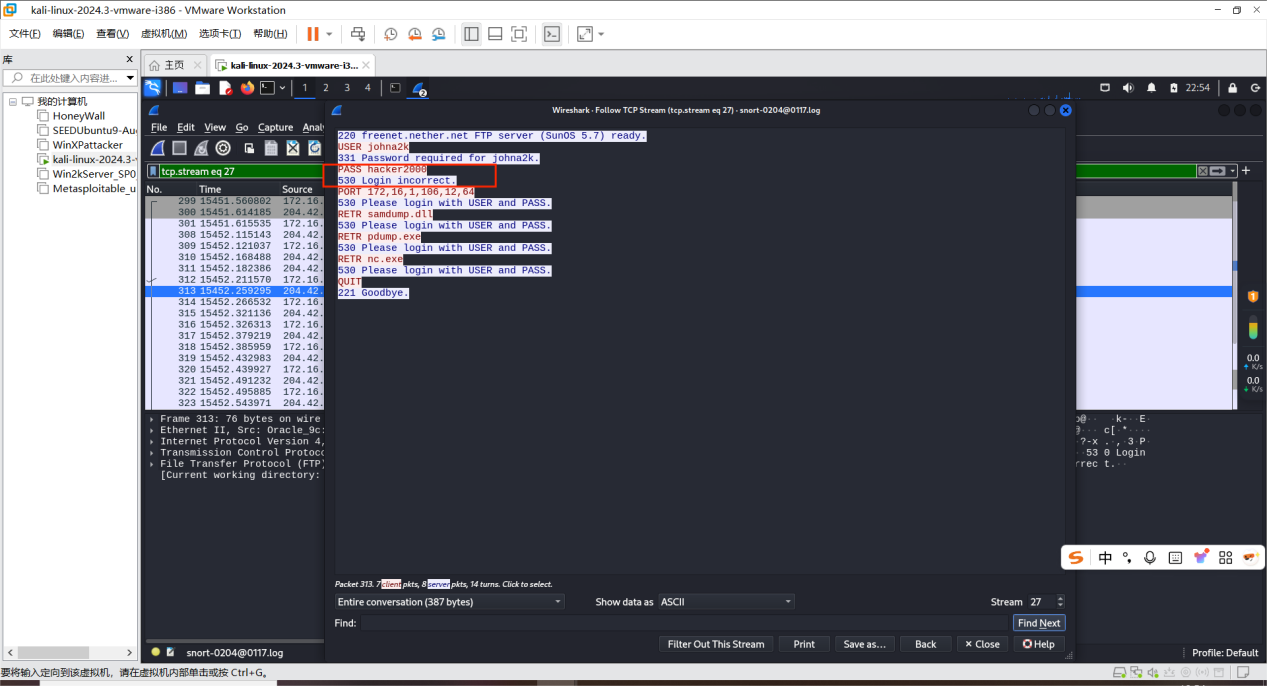Open the VMware snapshot manager icon
The image size is (1267, 686).
[x=439, y=34]
